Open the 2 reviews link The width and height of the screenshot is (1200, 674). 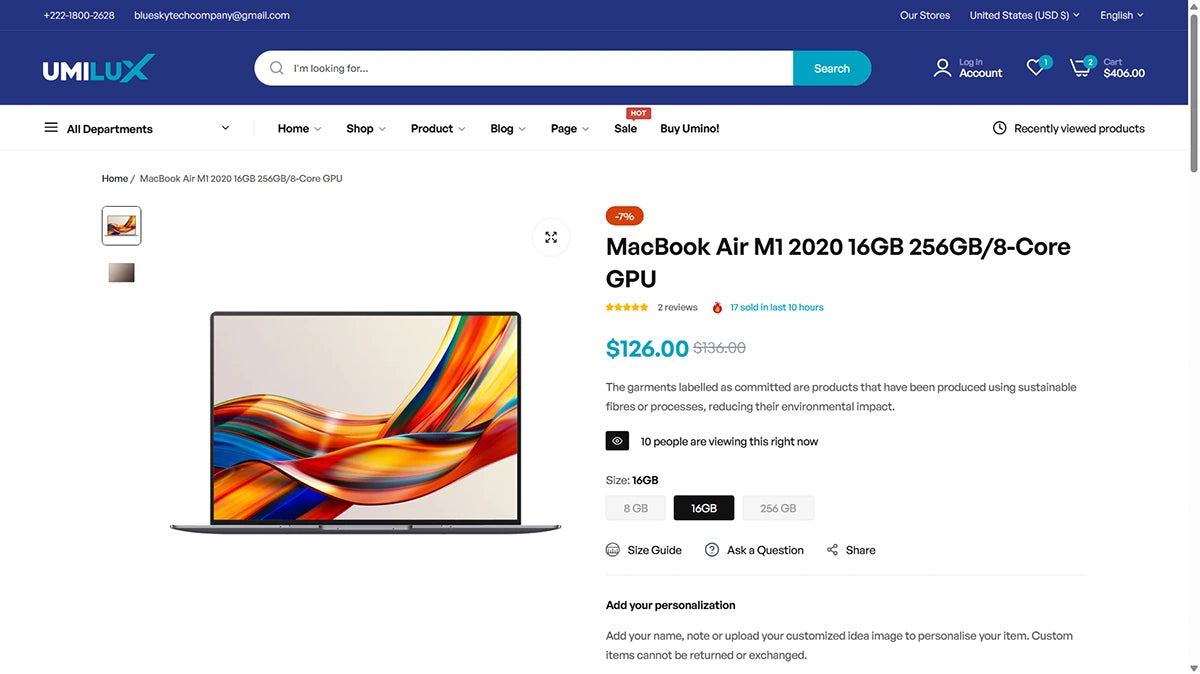point(677,307)
